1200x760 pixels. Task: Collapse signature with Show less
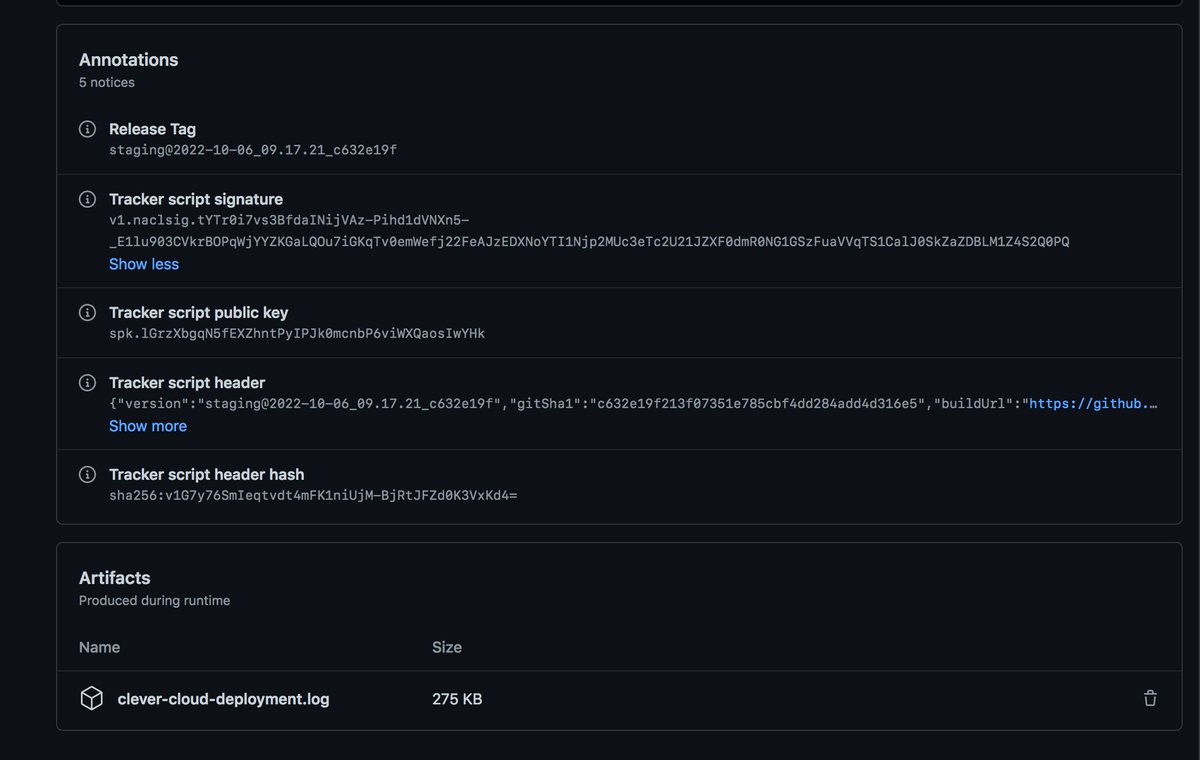(x=144, y=264)
